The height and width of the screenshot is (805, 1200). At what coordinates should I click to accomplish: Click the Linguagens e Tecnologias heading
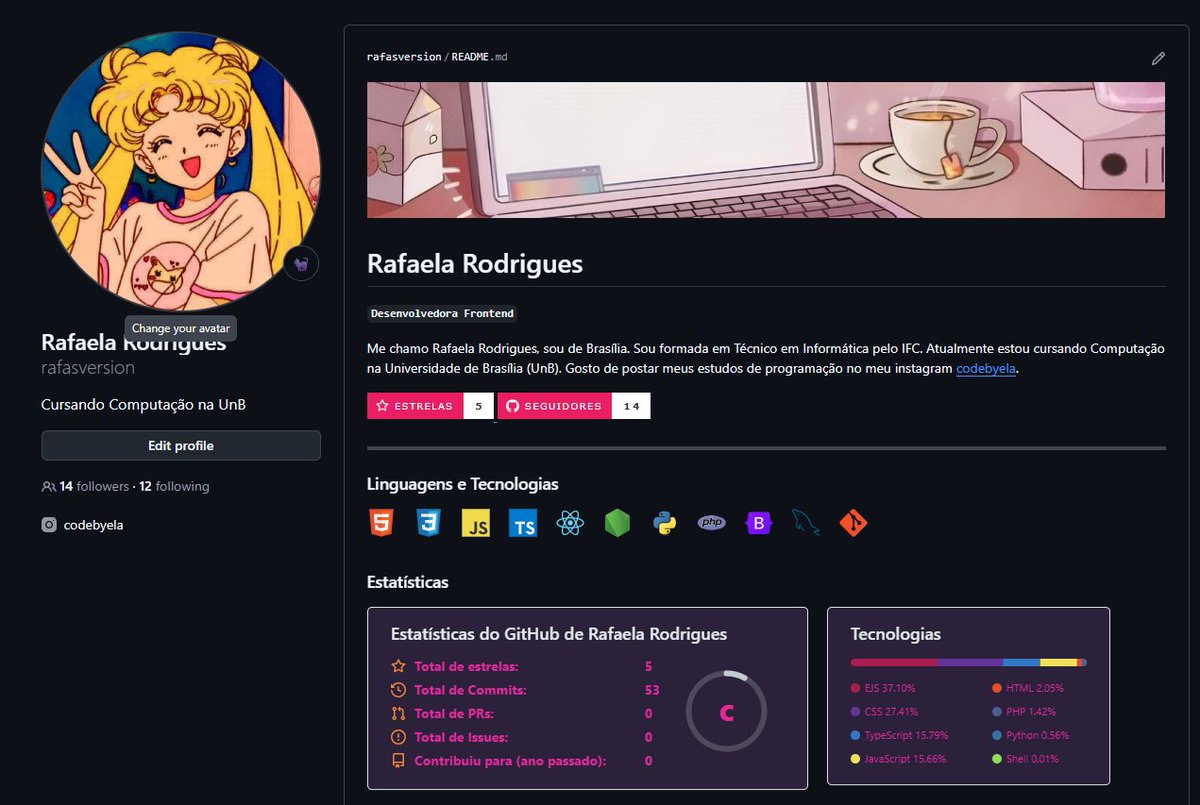pyautogui.click(x=463, y=484)
